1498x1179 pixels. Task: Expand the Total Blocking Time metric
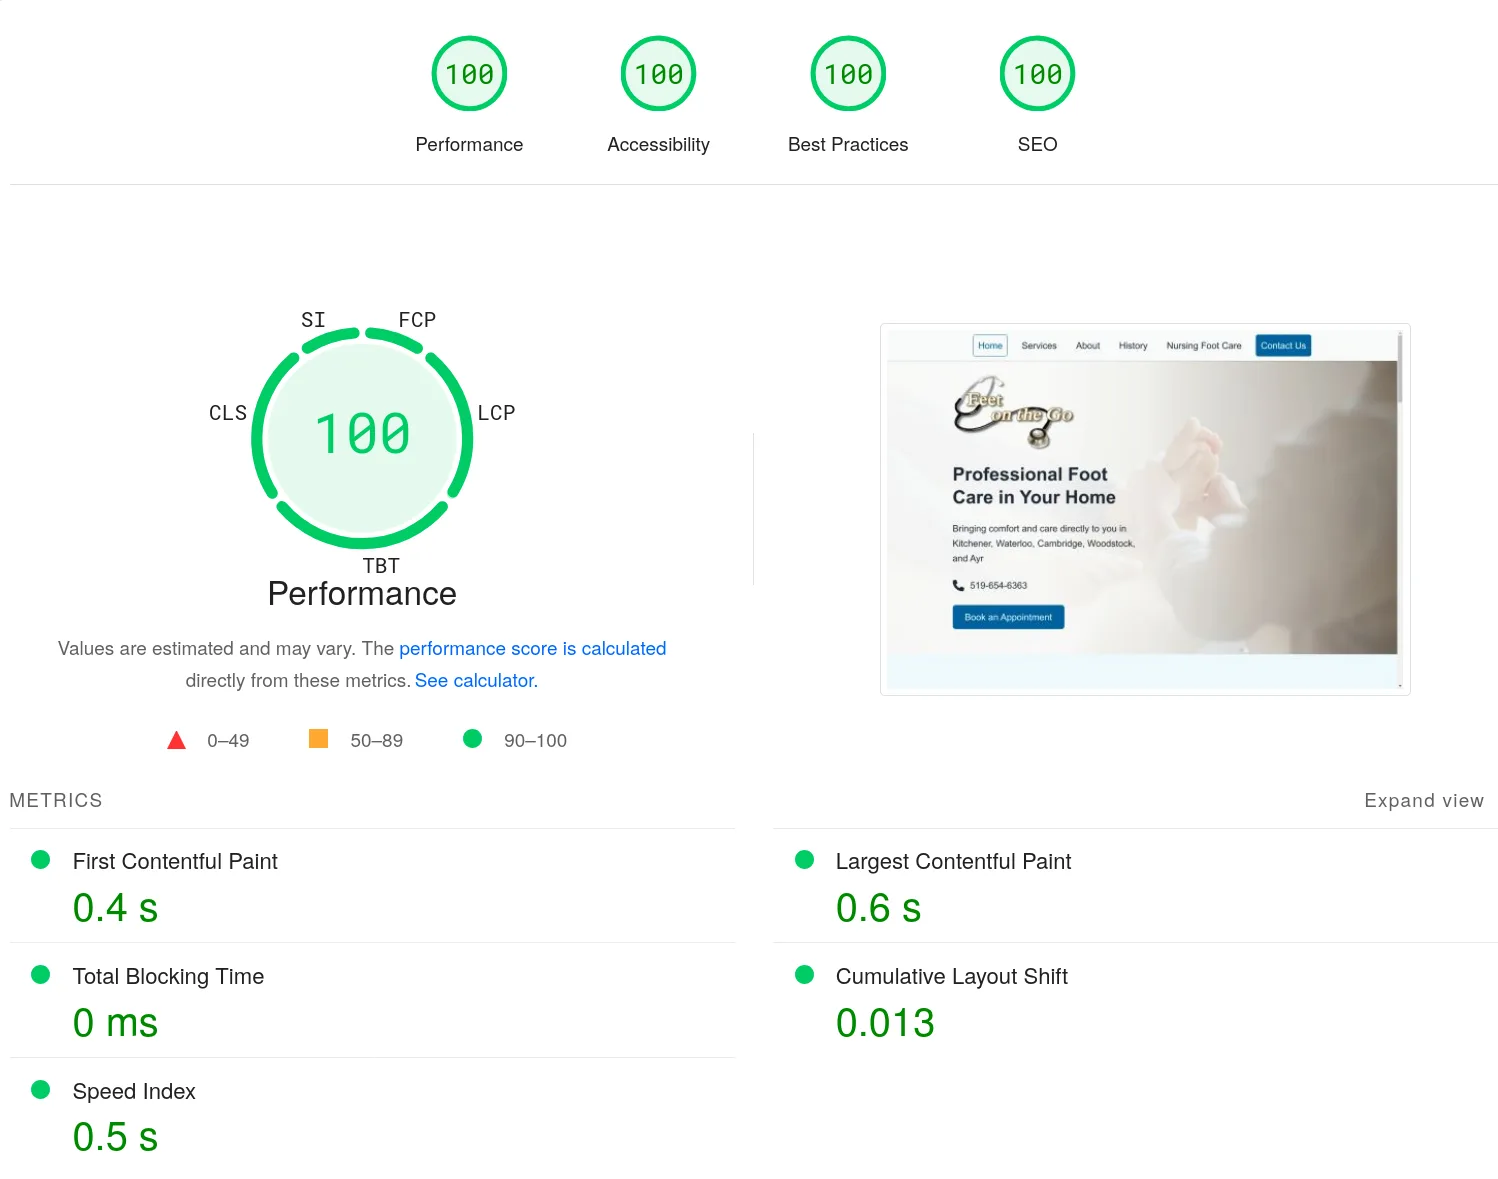tap(373, 1001)
